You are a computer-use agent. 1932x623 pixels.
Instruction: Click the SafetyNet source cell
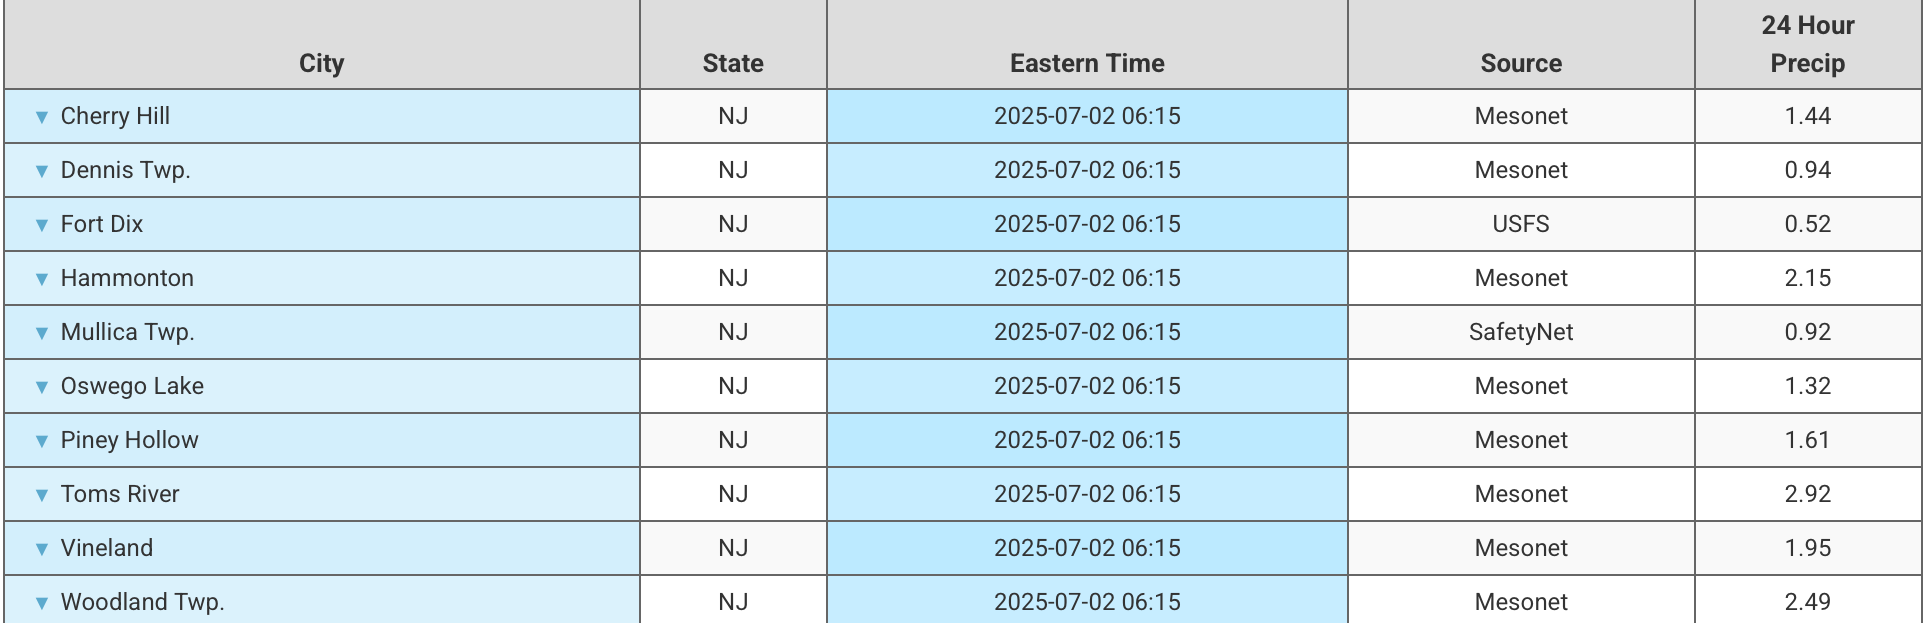[x=1521, y=332]
